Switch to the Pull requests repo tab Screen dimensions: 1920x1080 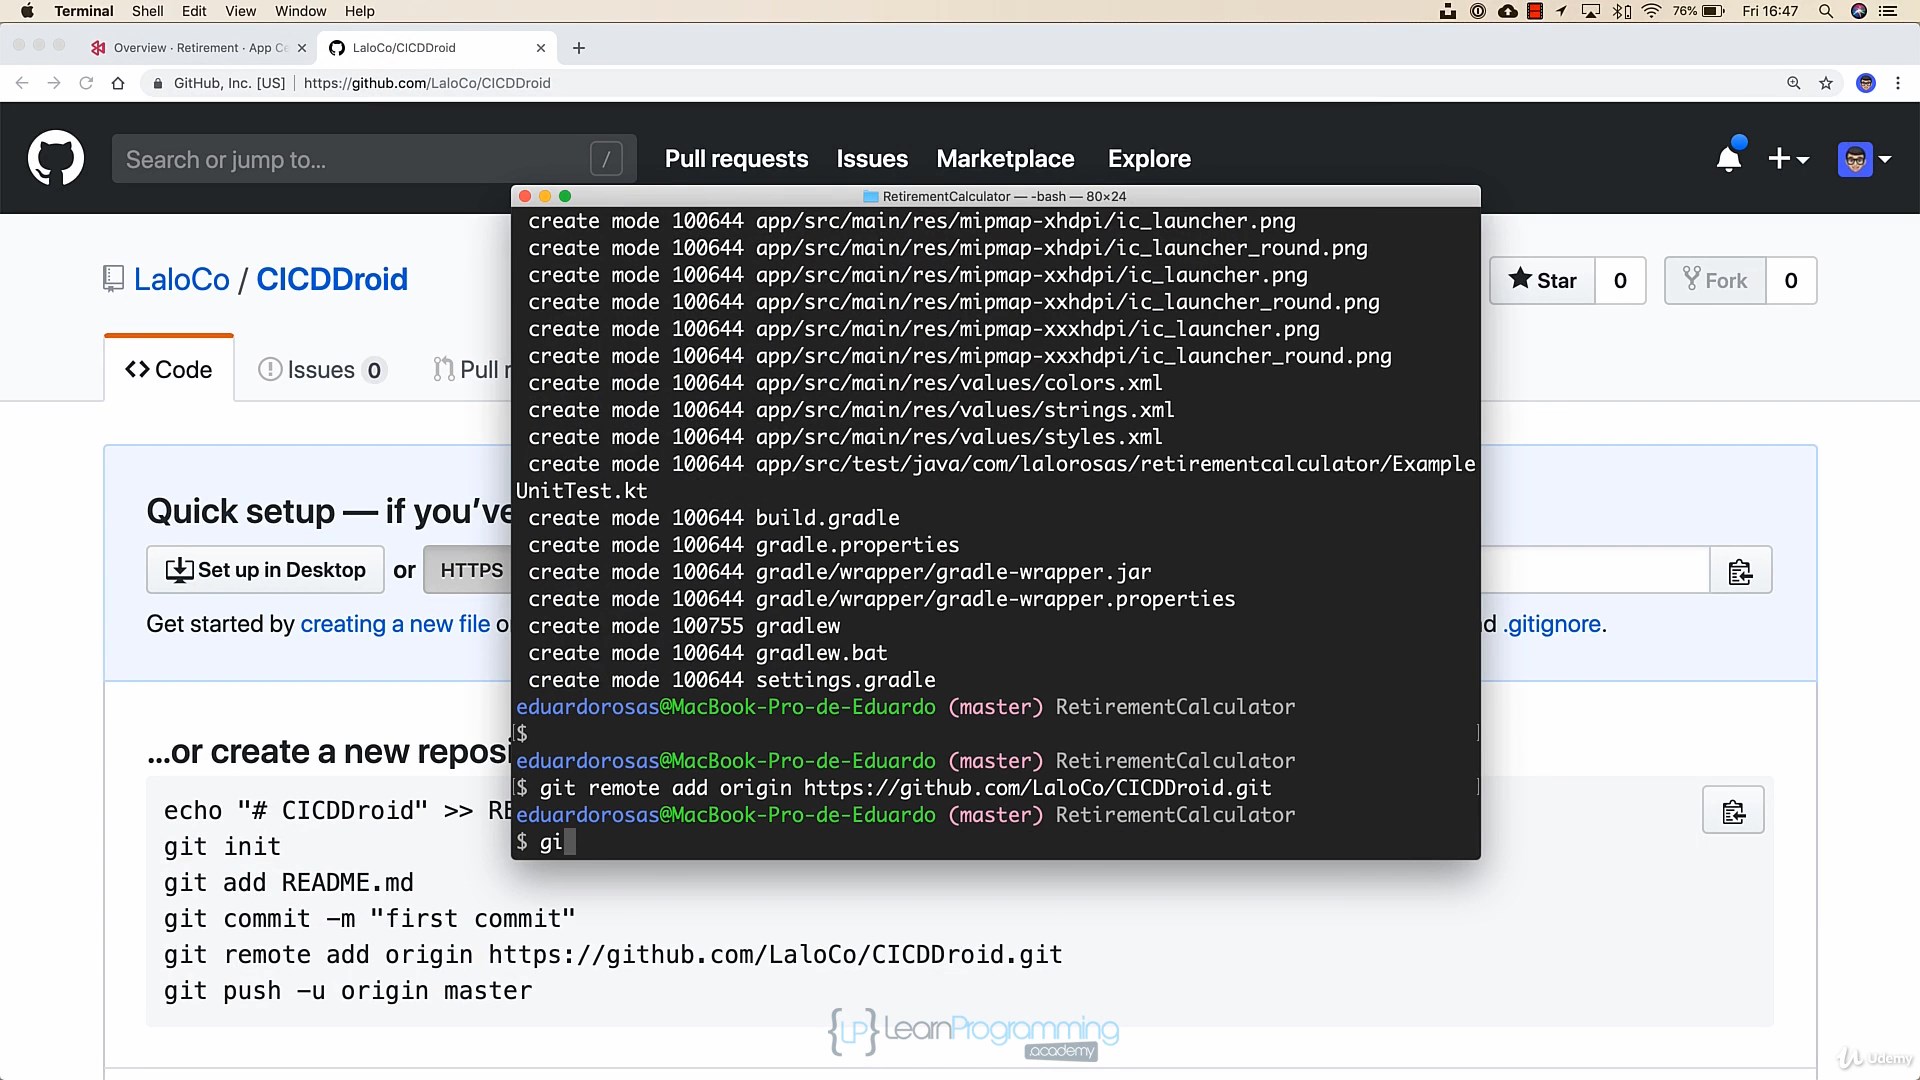[471, 370]
